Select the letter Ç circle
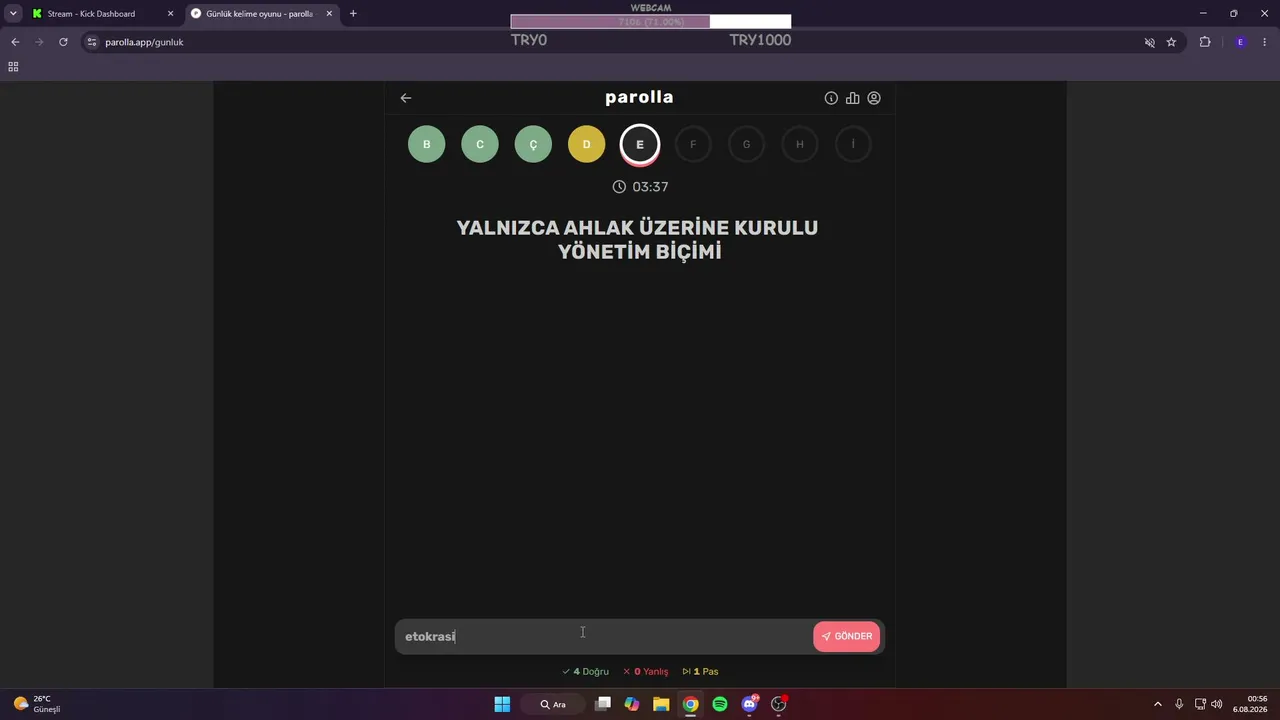 (533, 144)
